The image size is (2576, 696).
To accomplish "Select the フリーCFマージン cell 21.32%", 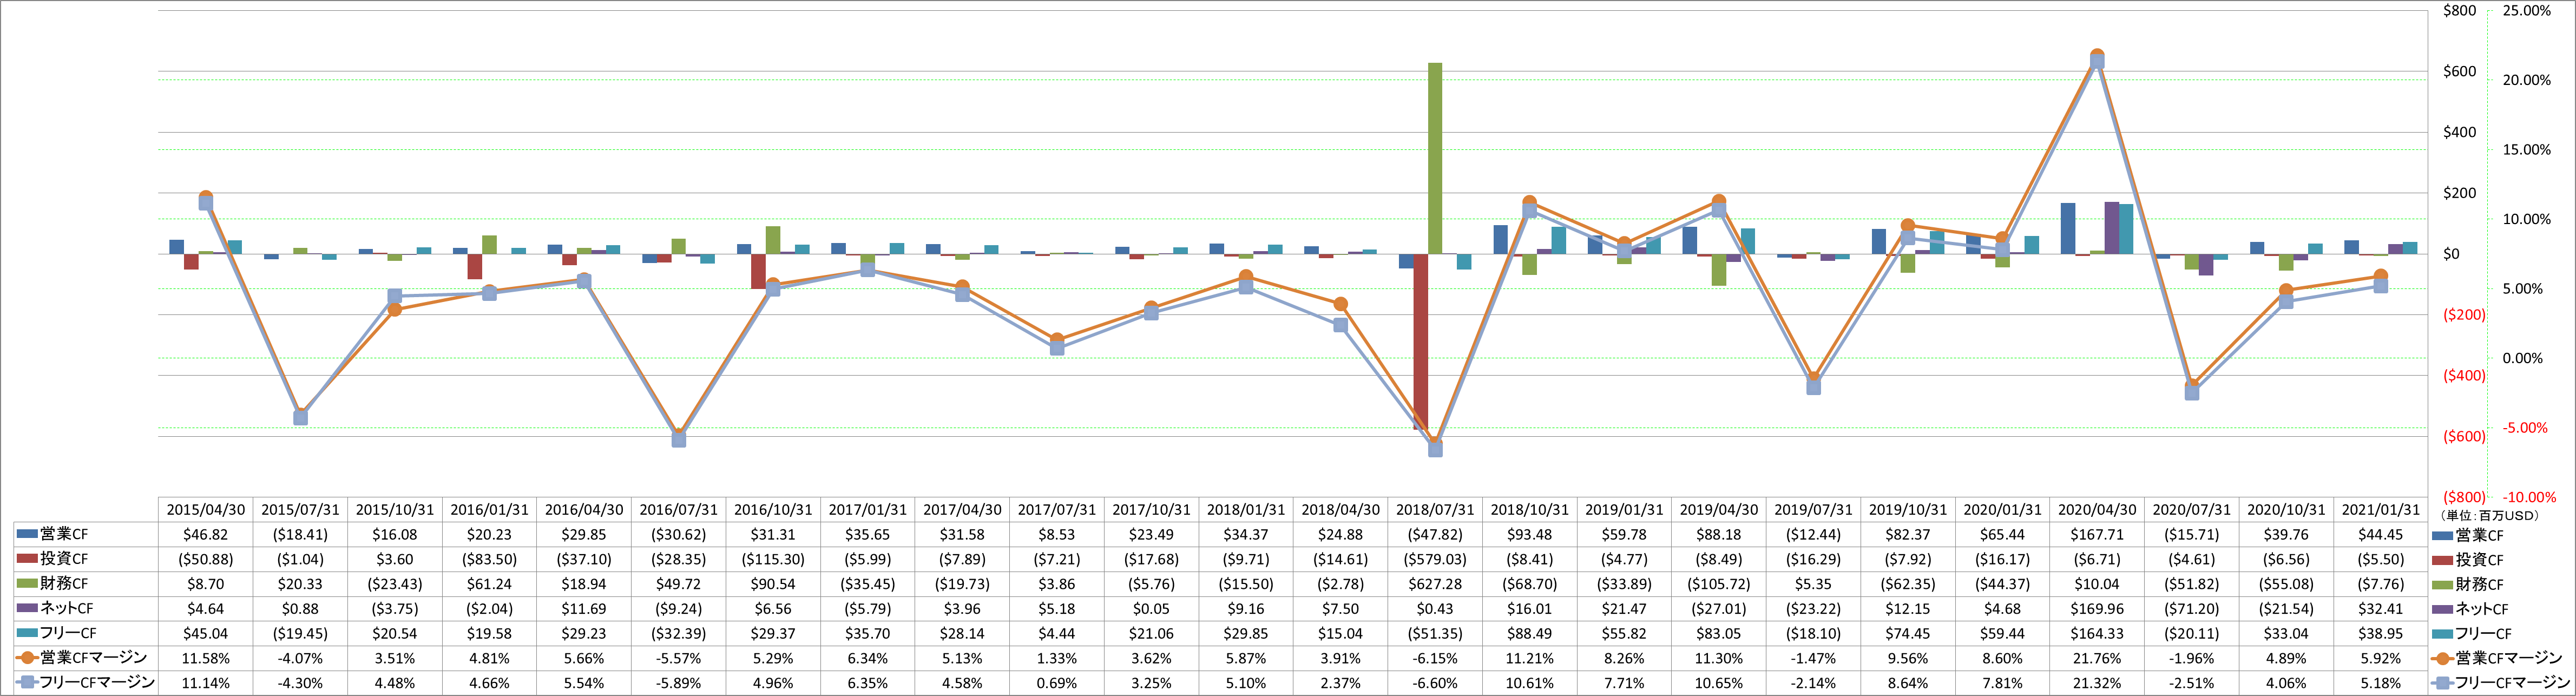I will (x=2097, y=682).
